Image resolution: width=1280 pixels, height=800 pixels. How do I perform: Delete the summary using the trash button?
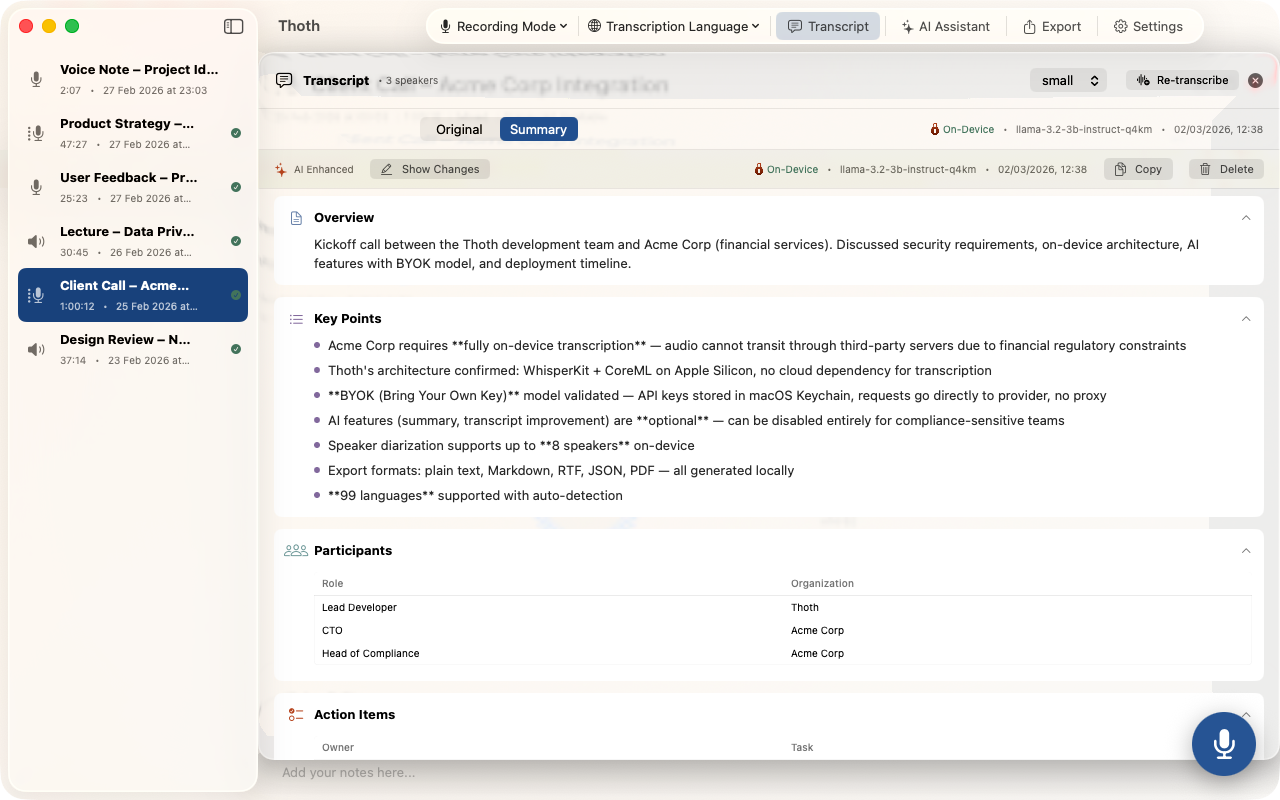1225,169
